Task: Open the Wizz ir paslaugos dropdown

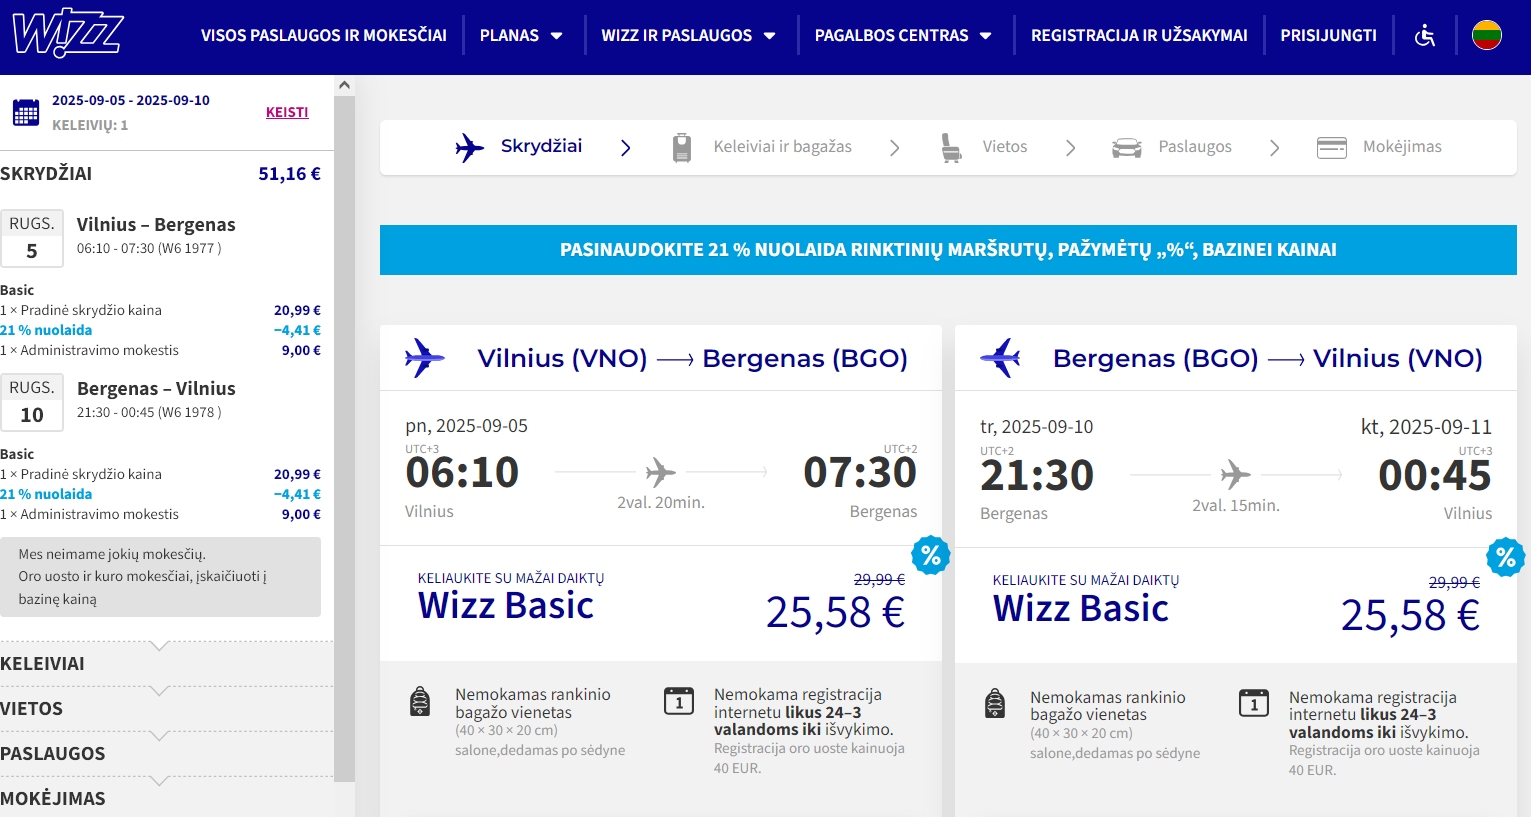Action: pyautogui.click(x=688, y=35)
